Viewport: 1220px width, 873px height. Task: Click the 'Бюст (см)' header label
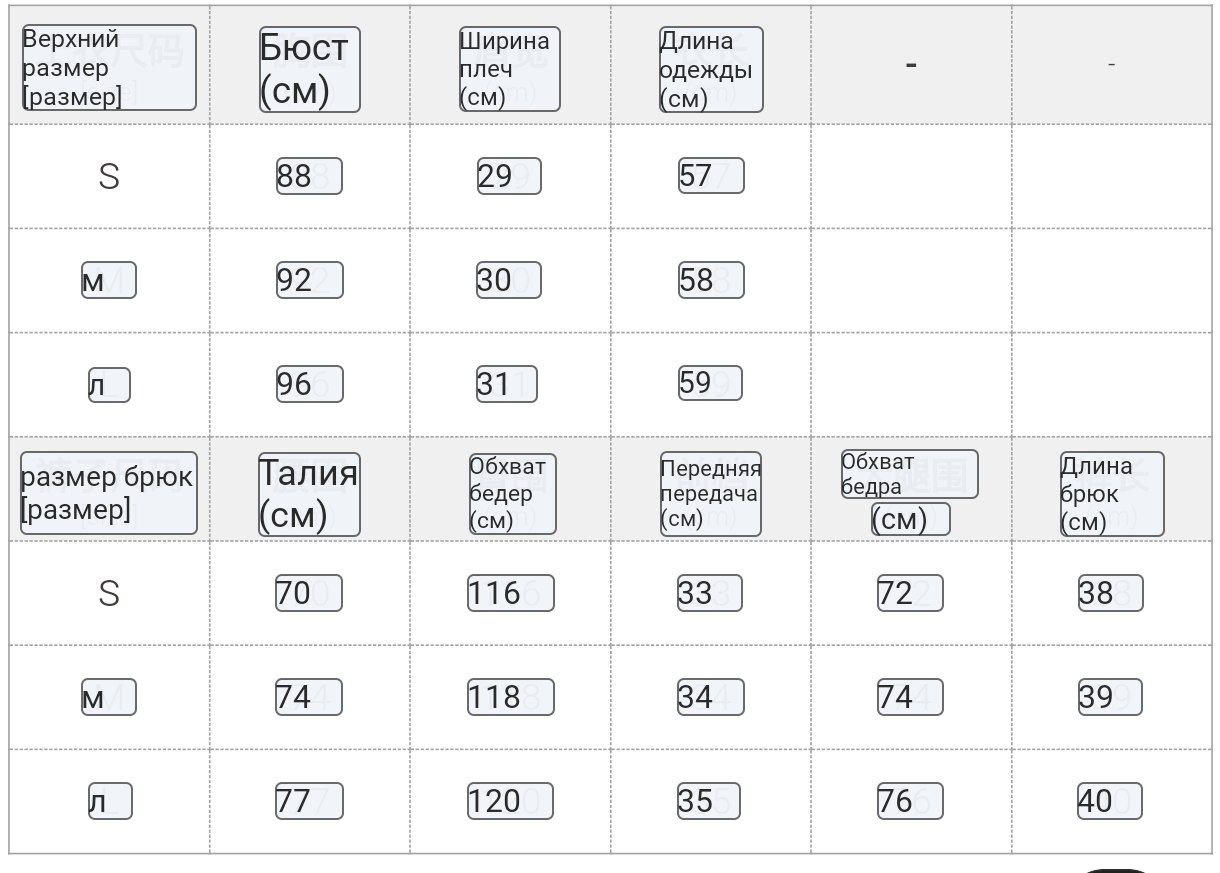(309, 69)
